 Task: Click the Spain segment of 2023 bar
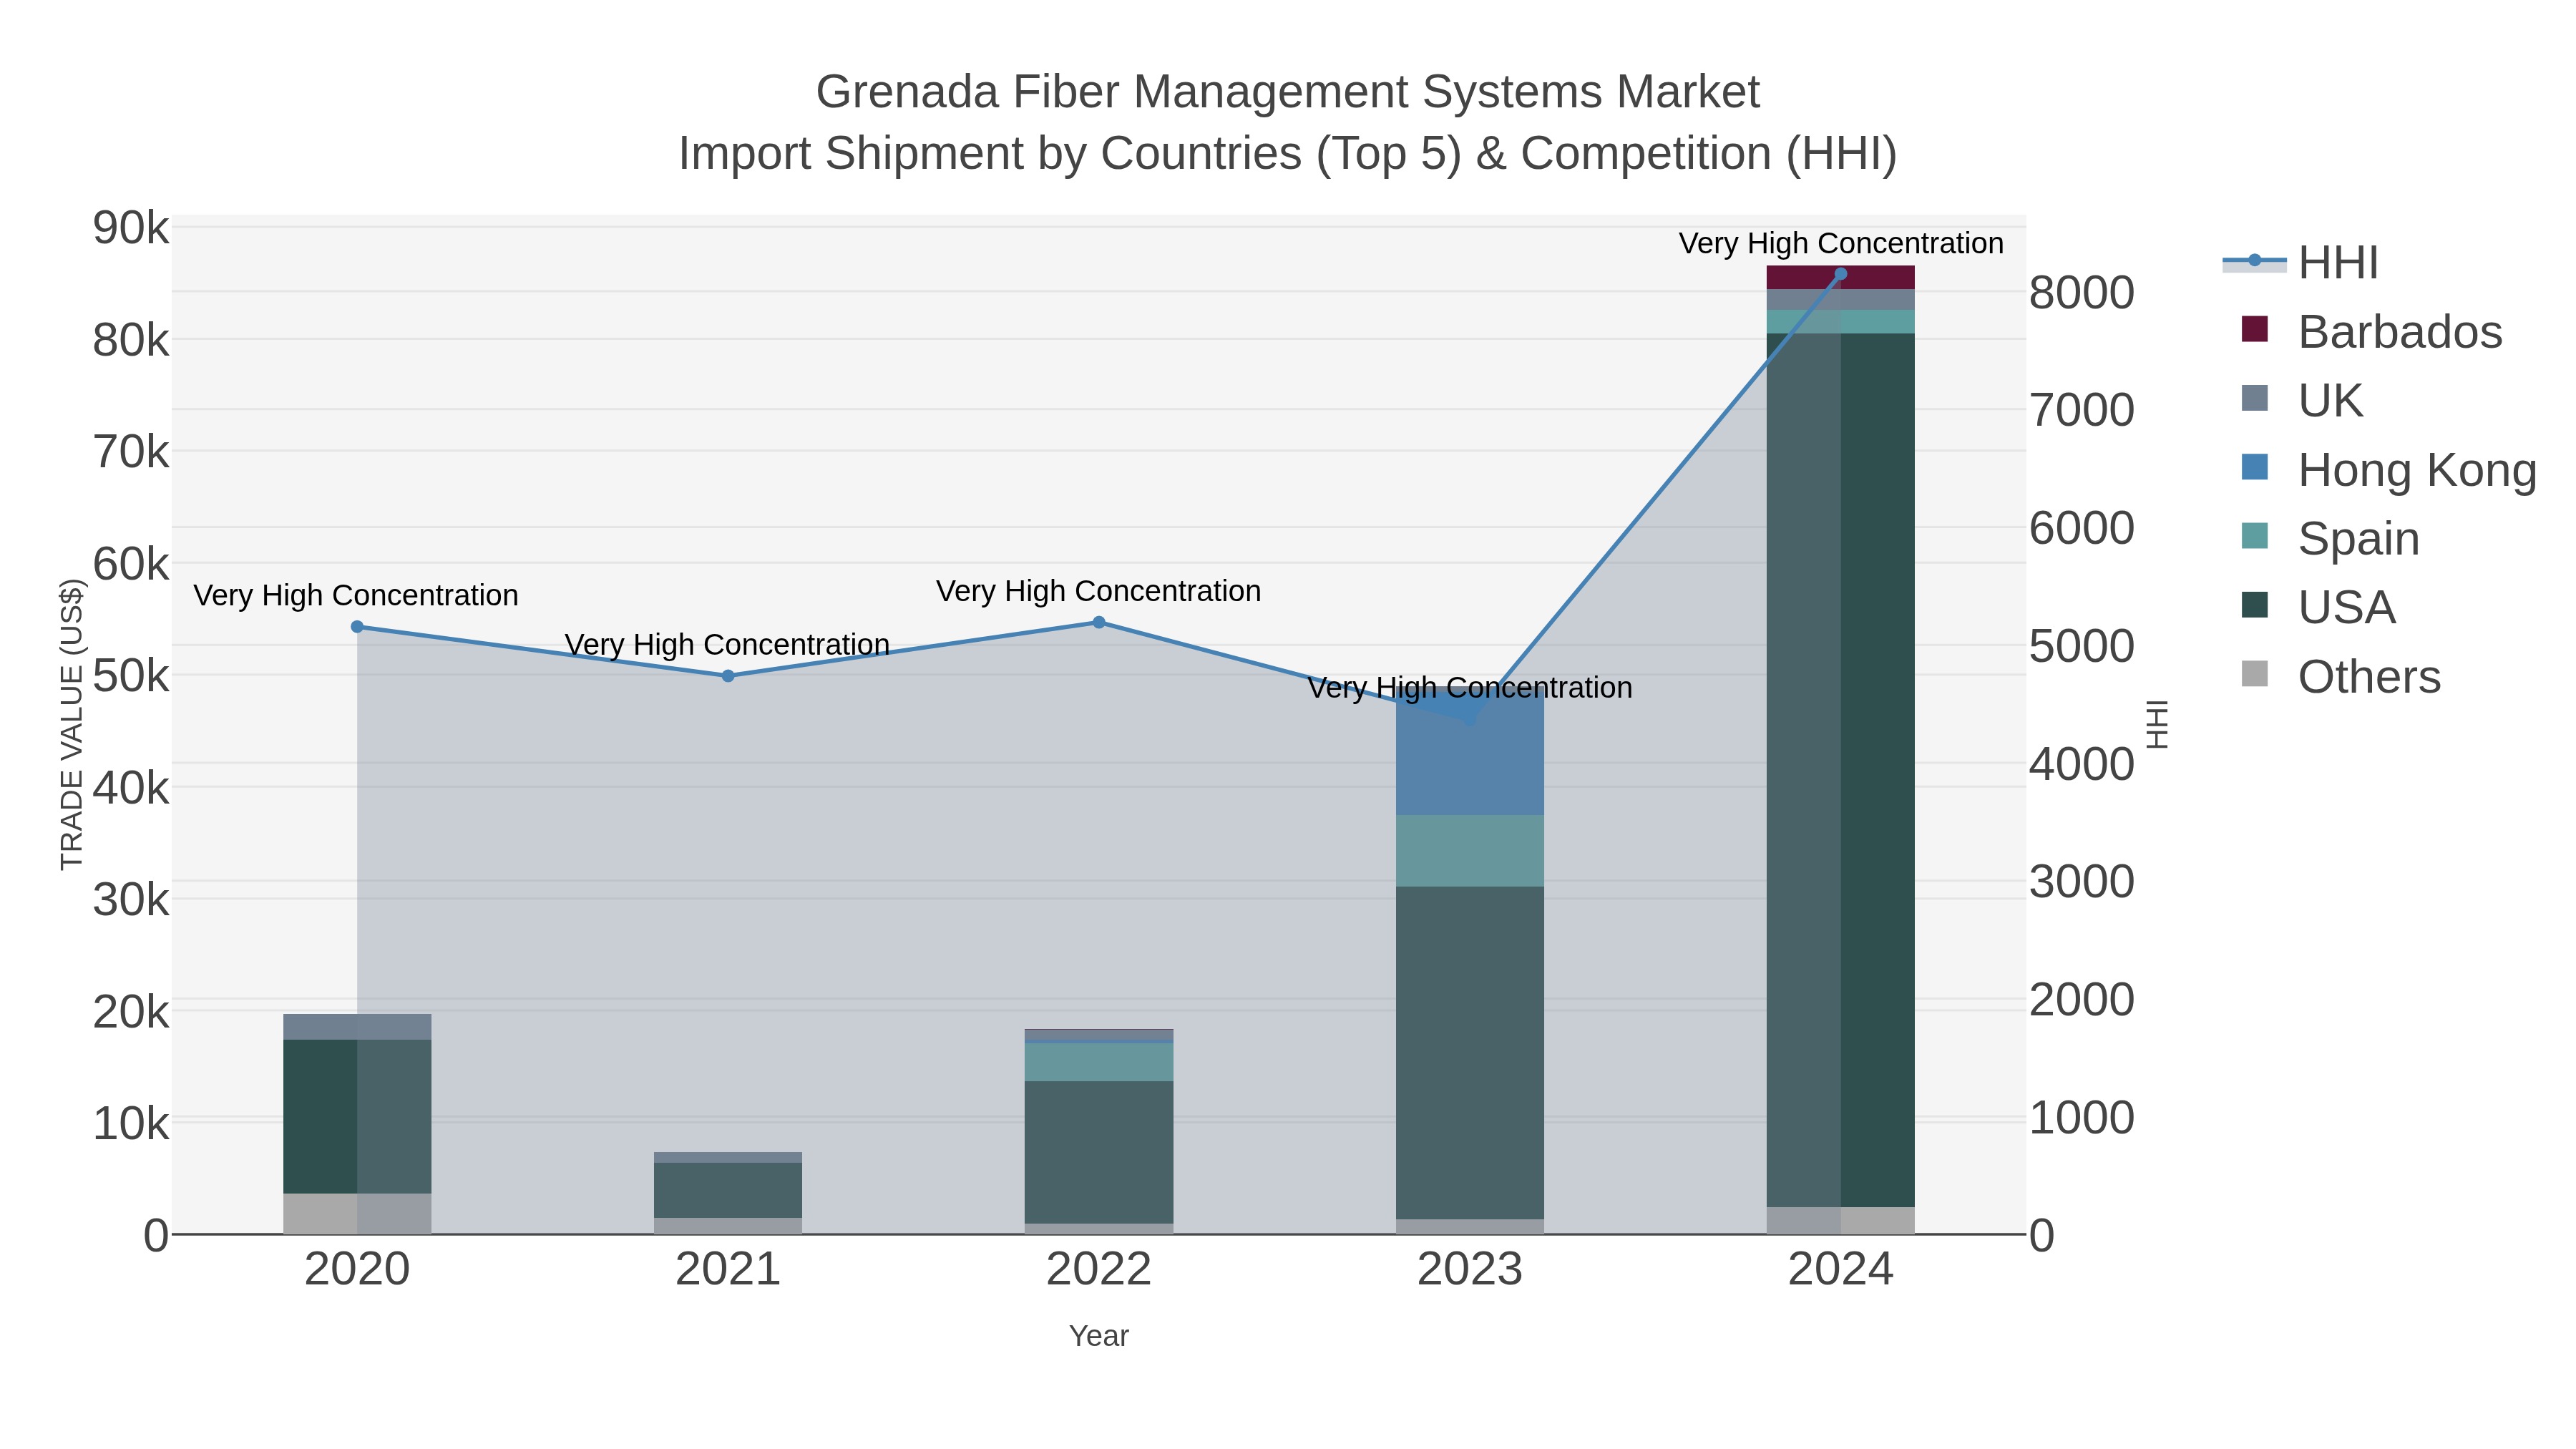[1470, 851]
